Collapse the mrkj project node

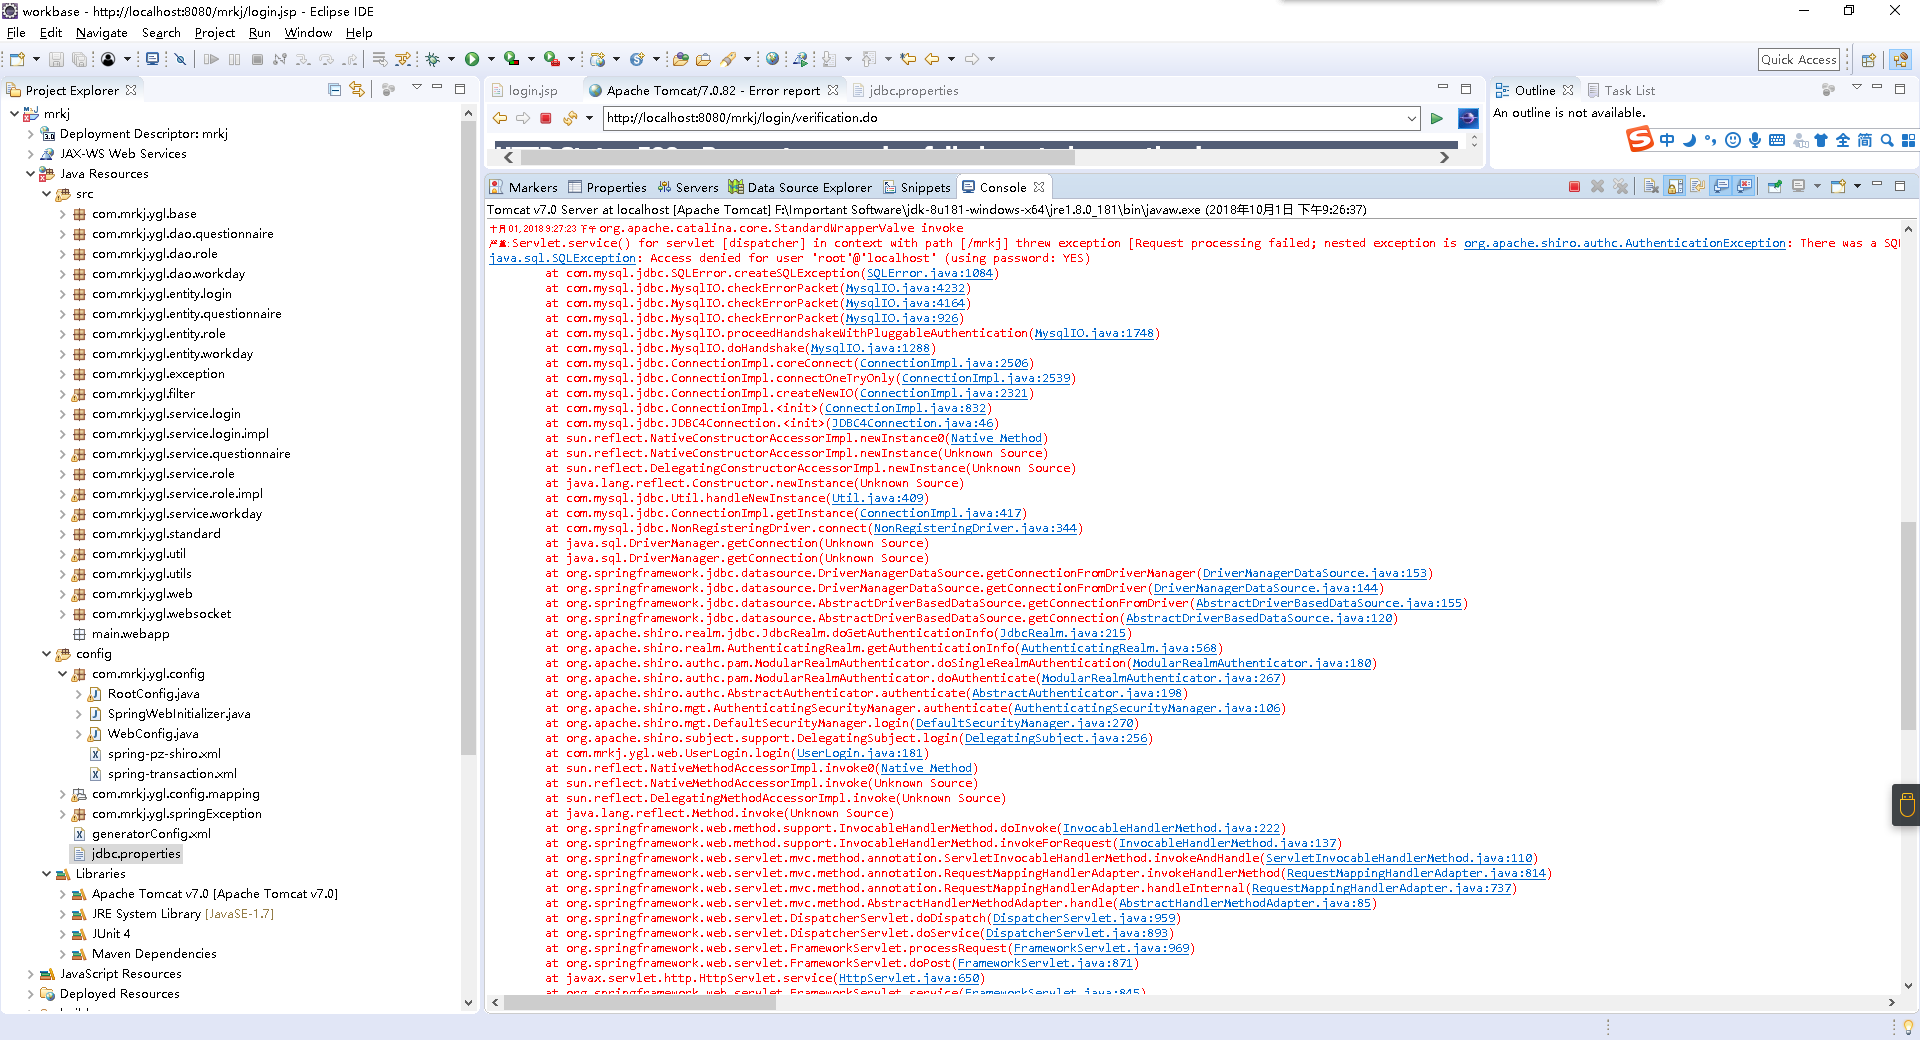point(14,114)
